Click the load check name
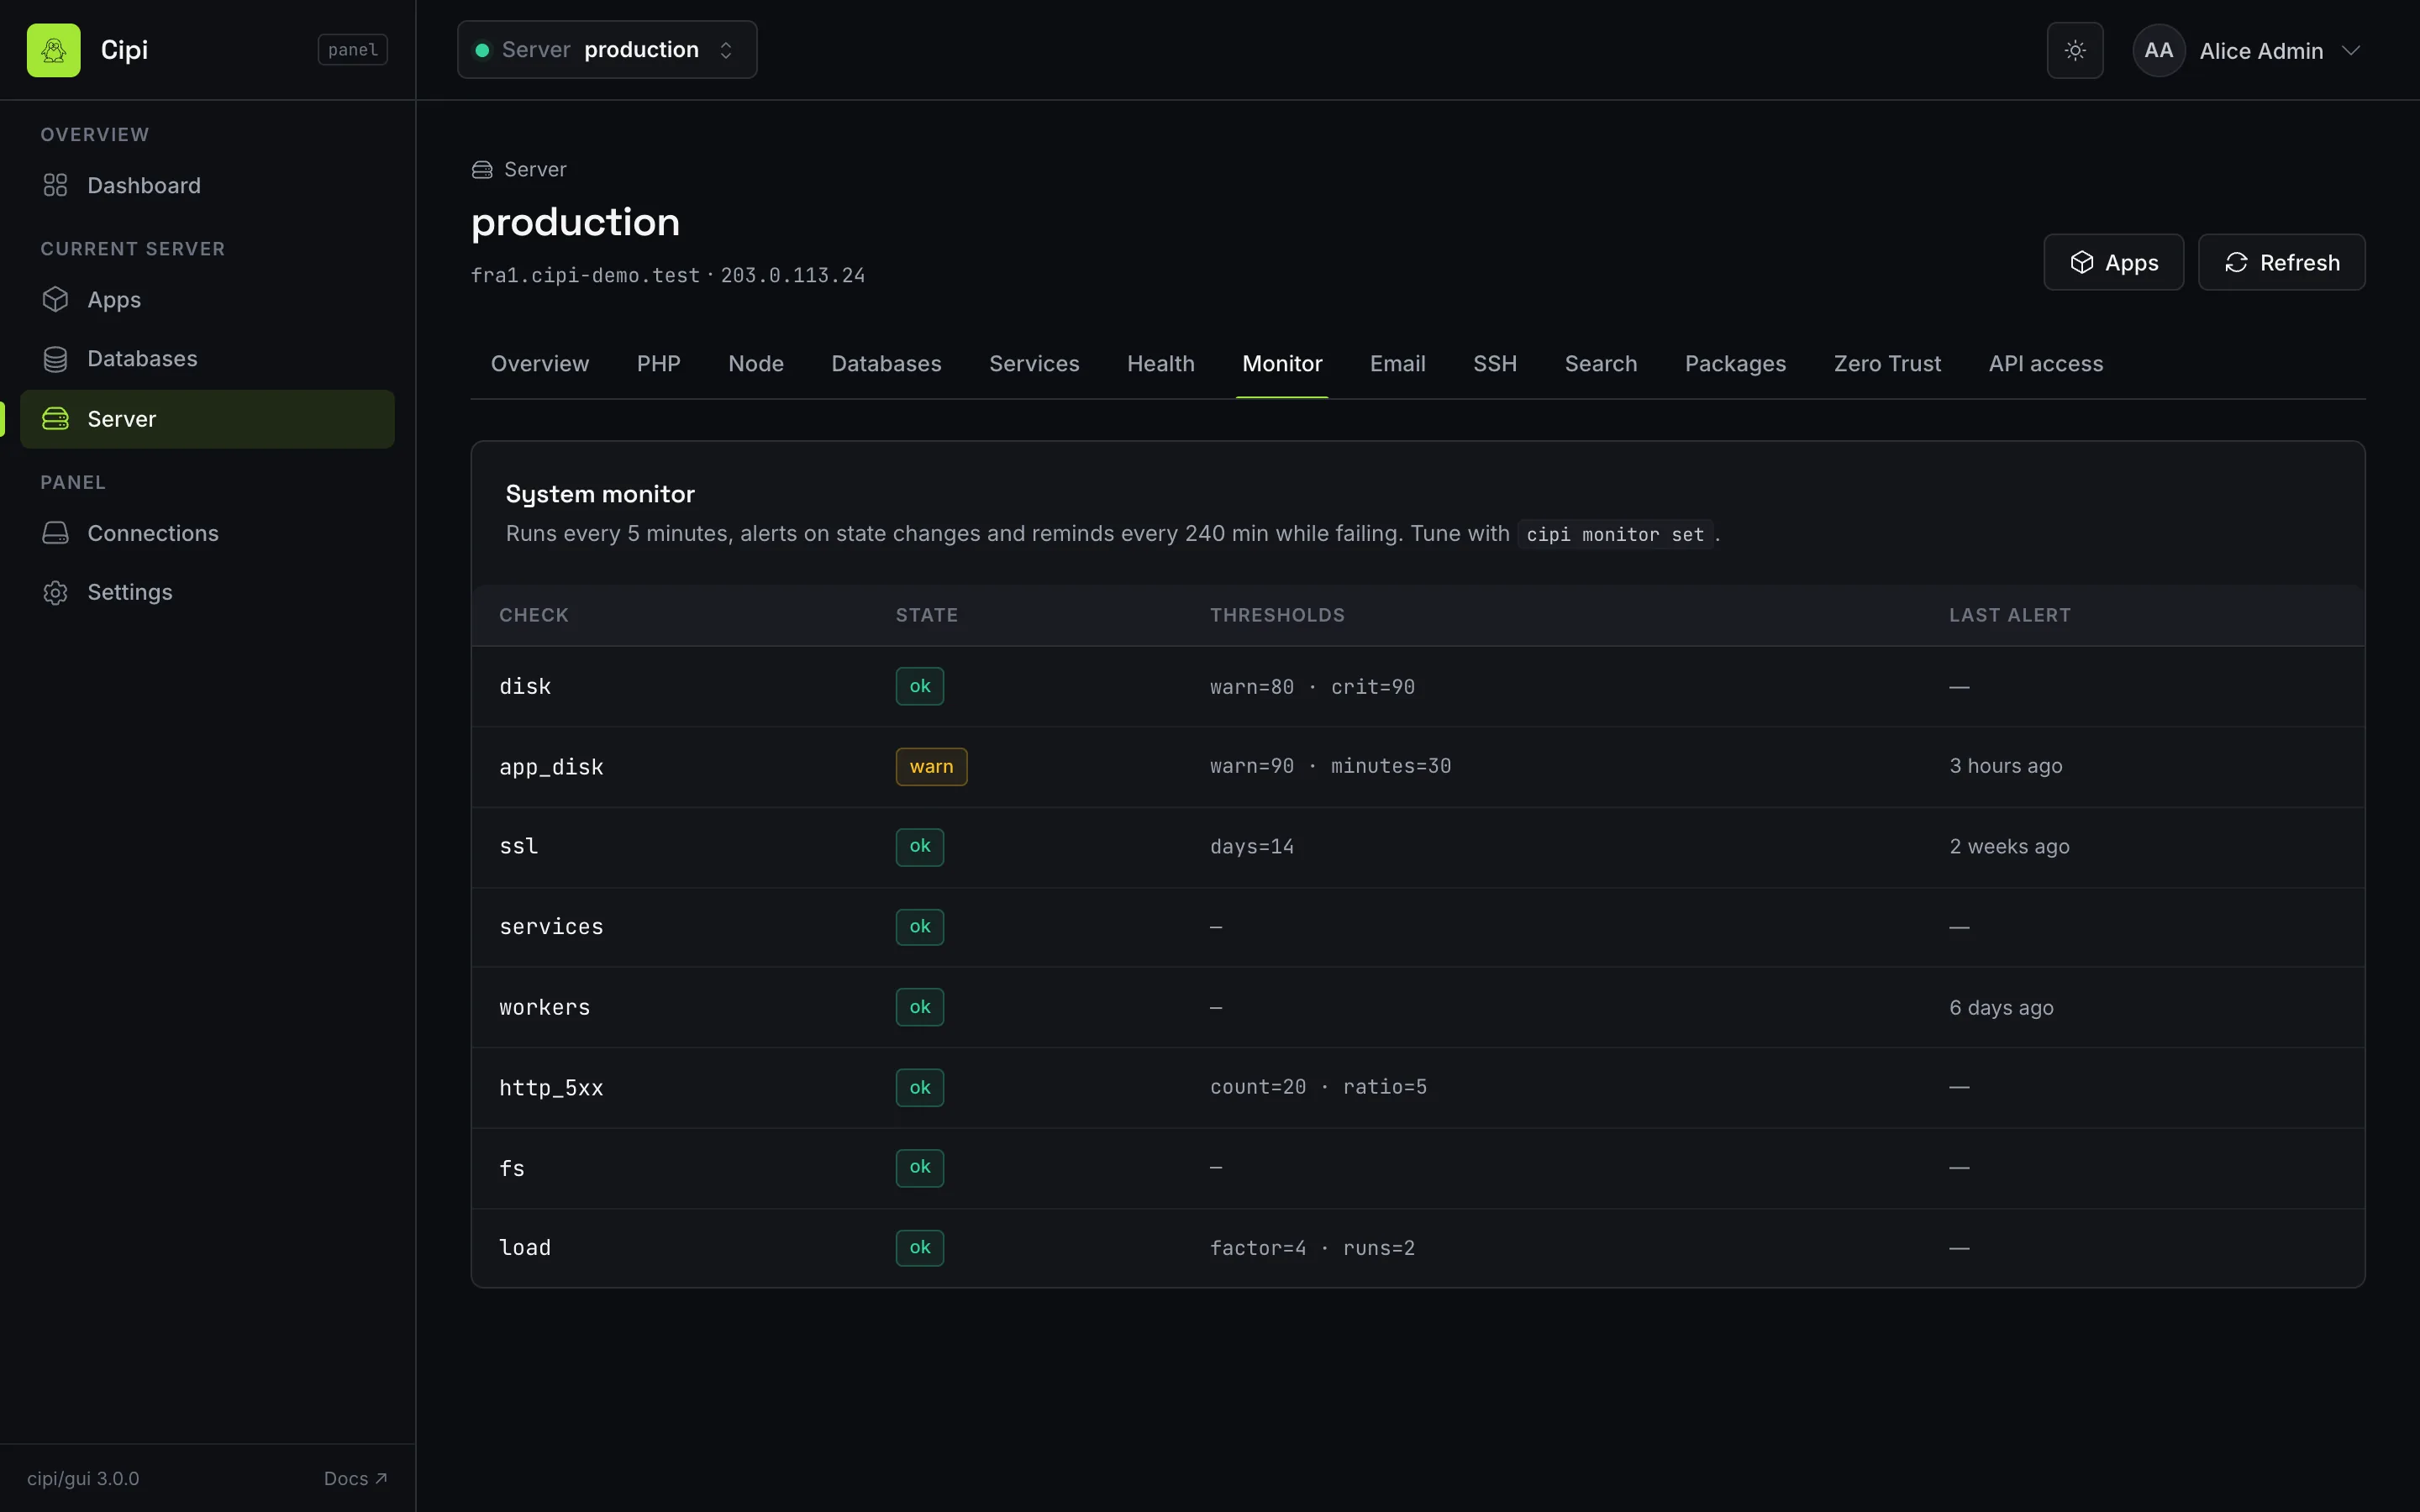 (525, 1248)
